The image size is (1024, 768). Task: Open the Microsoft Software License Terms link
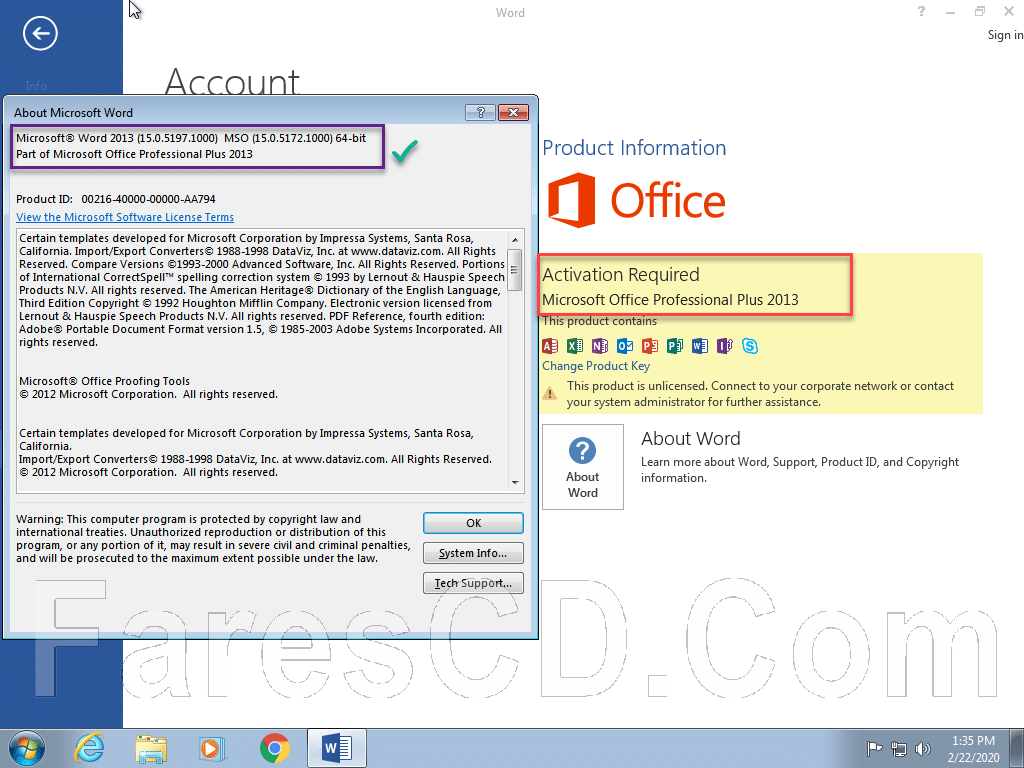point(125,217)
